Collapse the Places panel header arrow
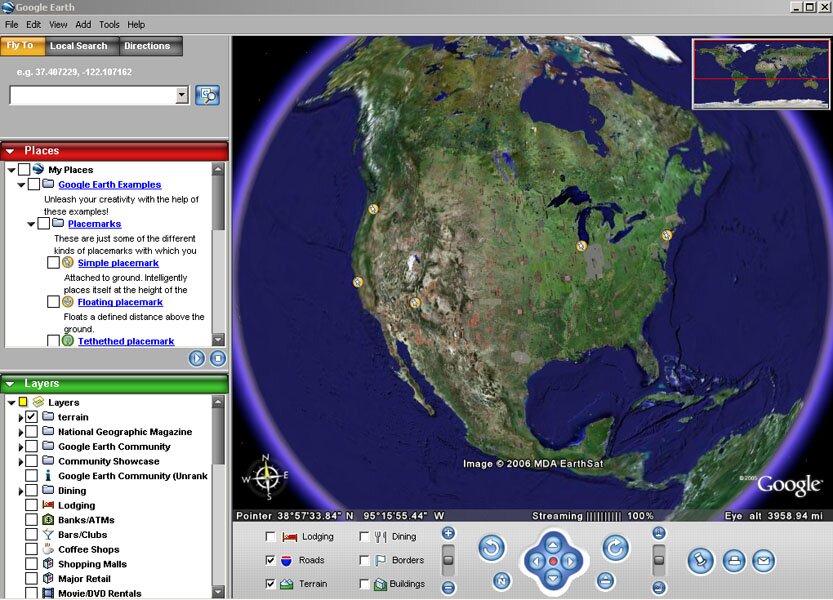Viewport: 833px width, 600px height. click(10, 151)
